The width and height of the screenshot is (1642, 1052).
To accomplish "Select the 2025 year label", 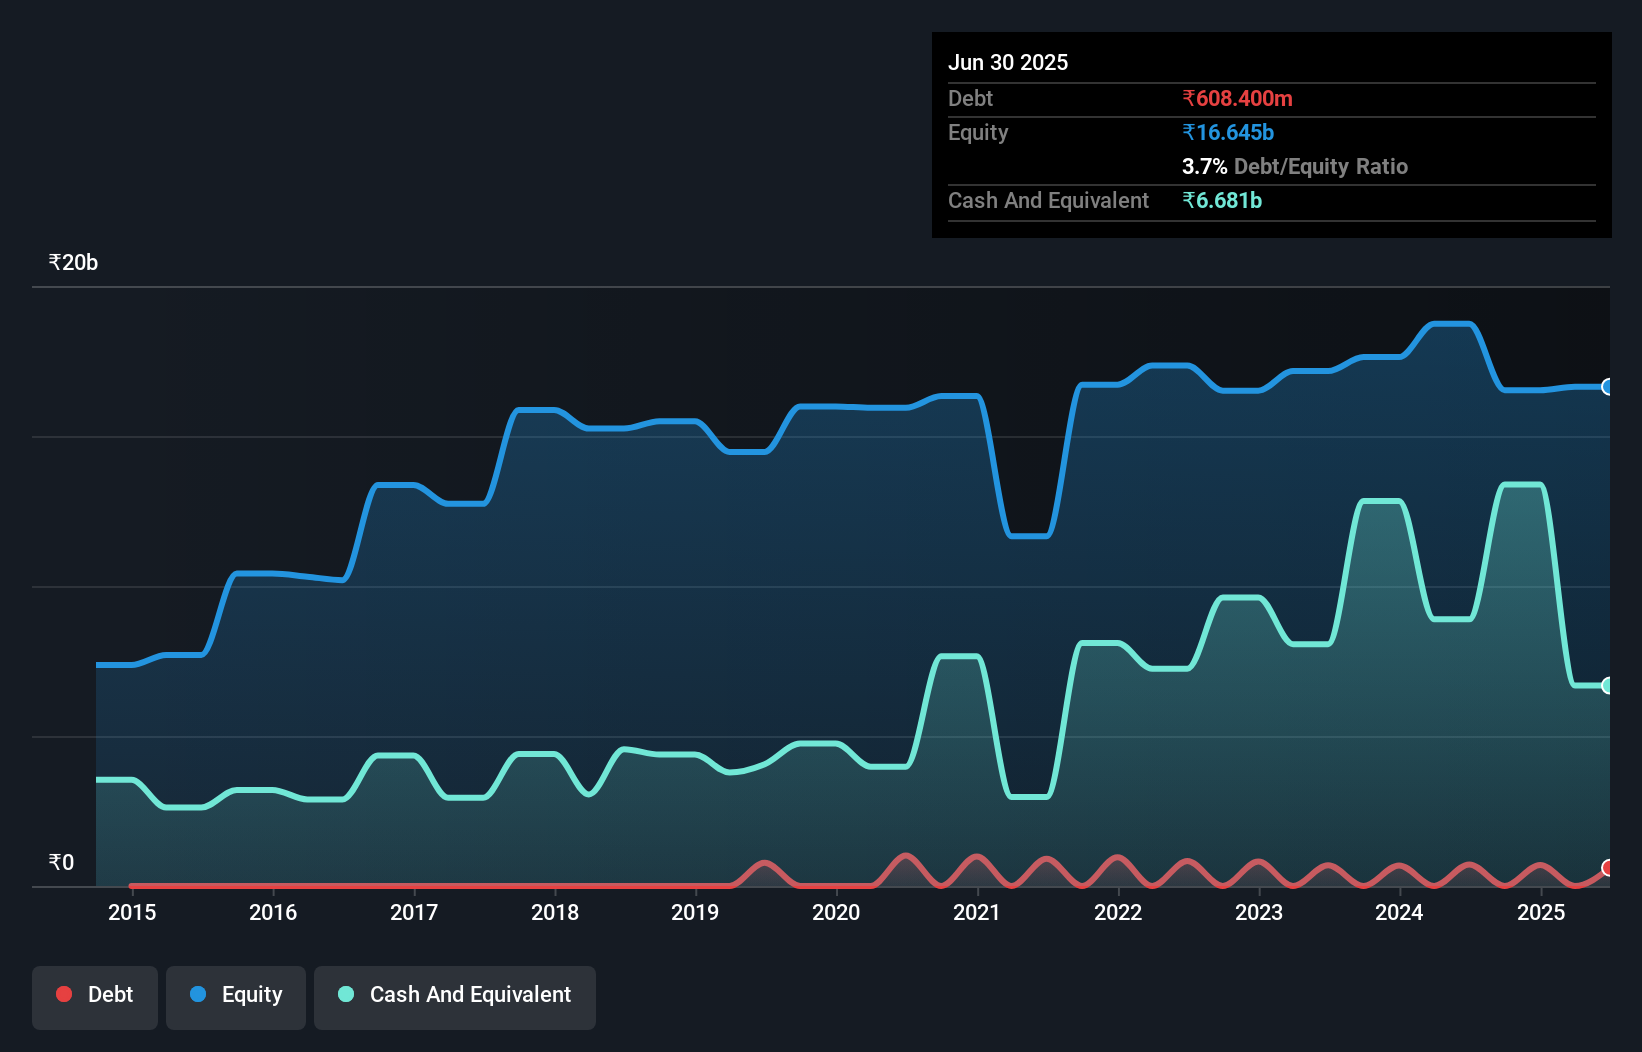I will point(1541,912).
